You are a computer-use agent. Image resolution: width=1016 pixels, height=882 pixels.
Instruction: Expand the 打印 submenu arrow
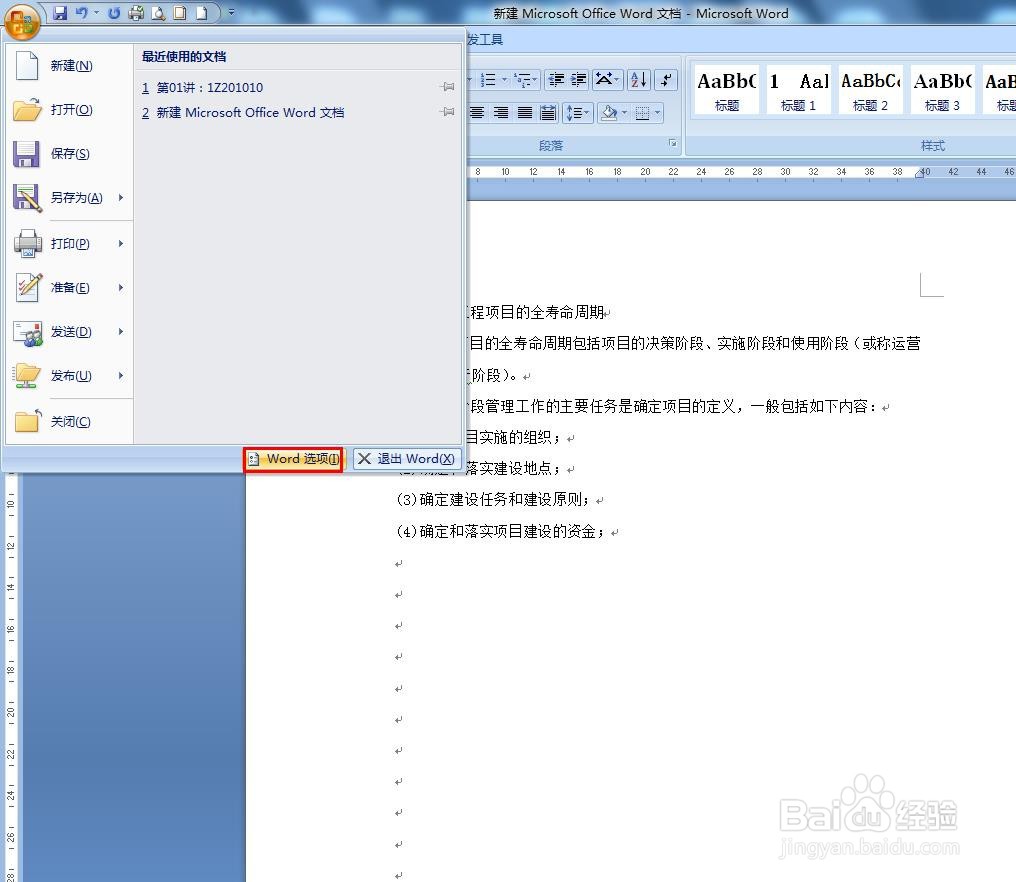tap(121, 244)
